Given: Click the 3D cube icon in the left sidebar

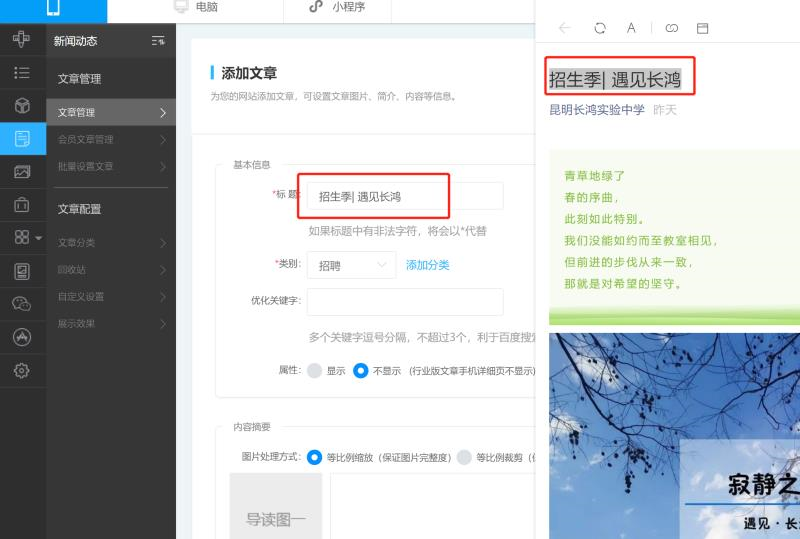Looking at the screenshot, I should coord(22,106).
